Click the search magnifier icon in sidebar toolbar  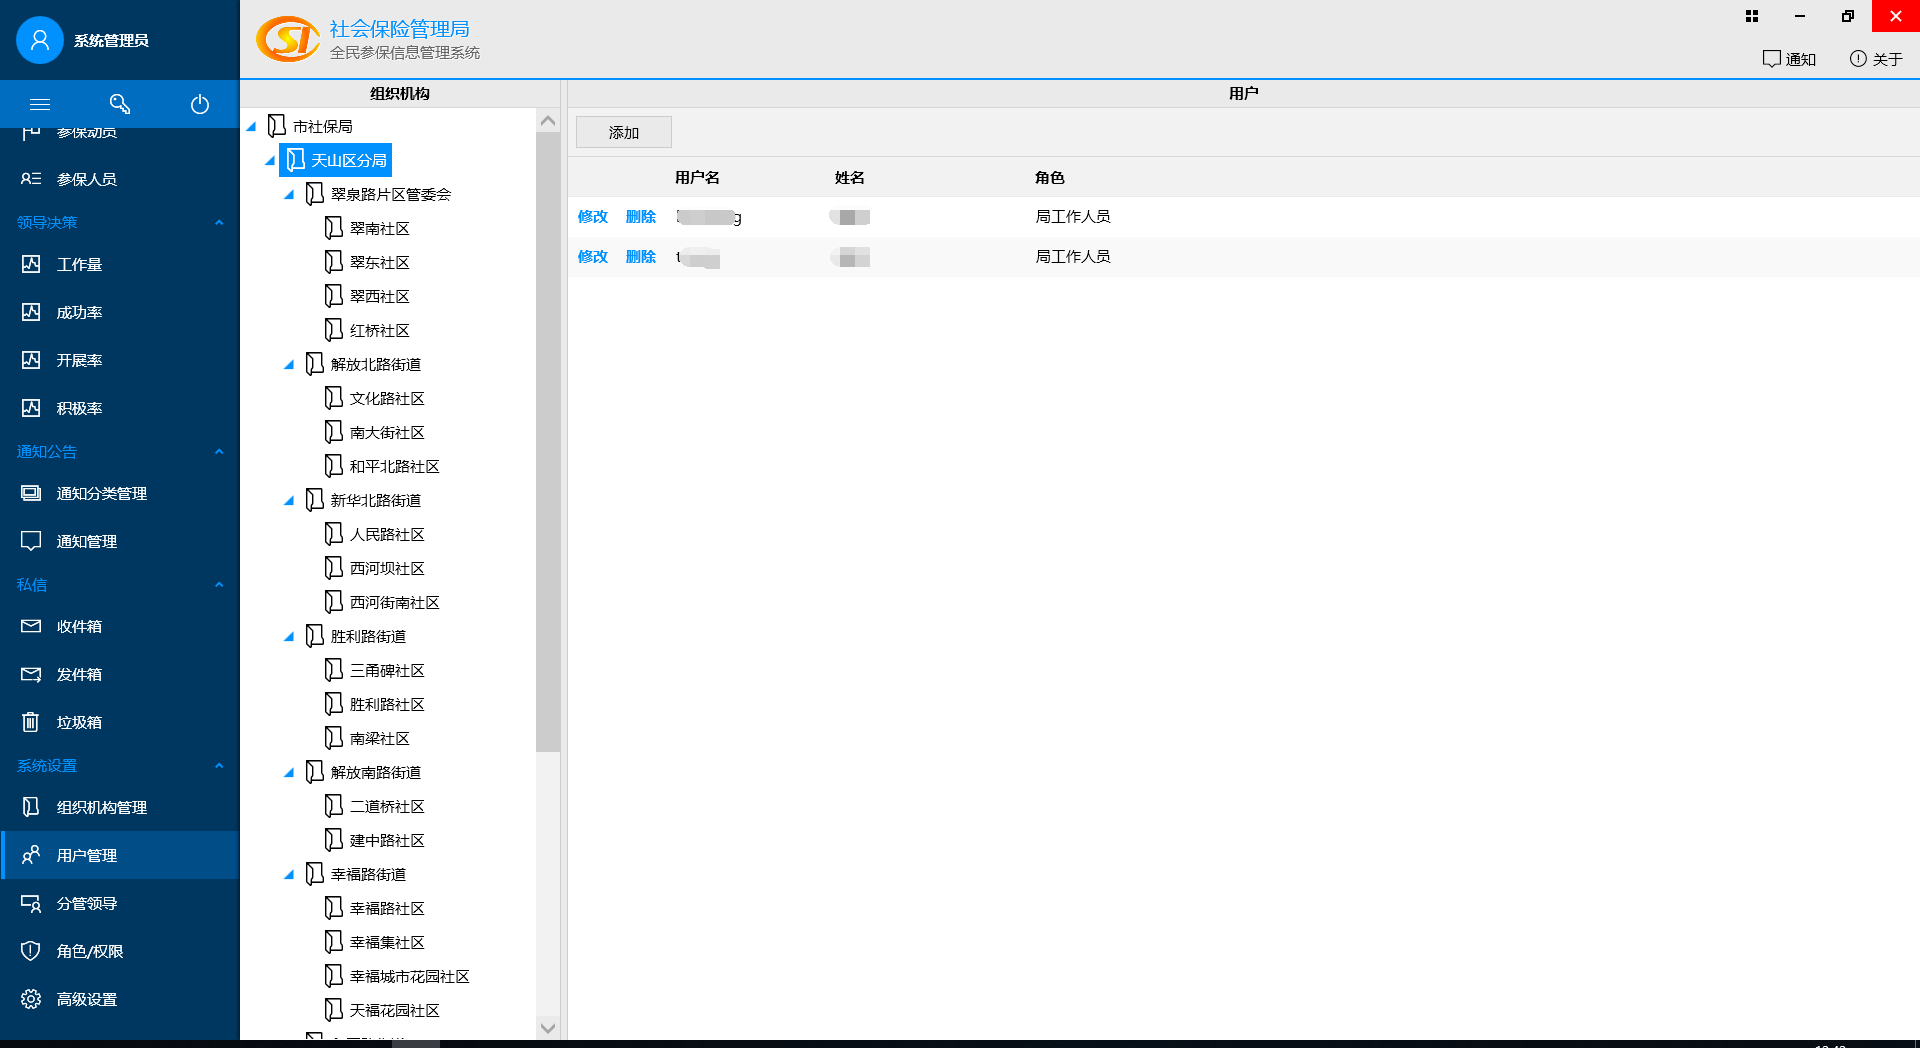click(120, 104)
